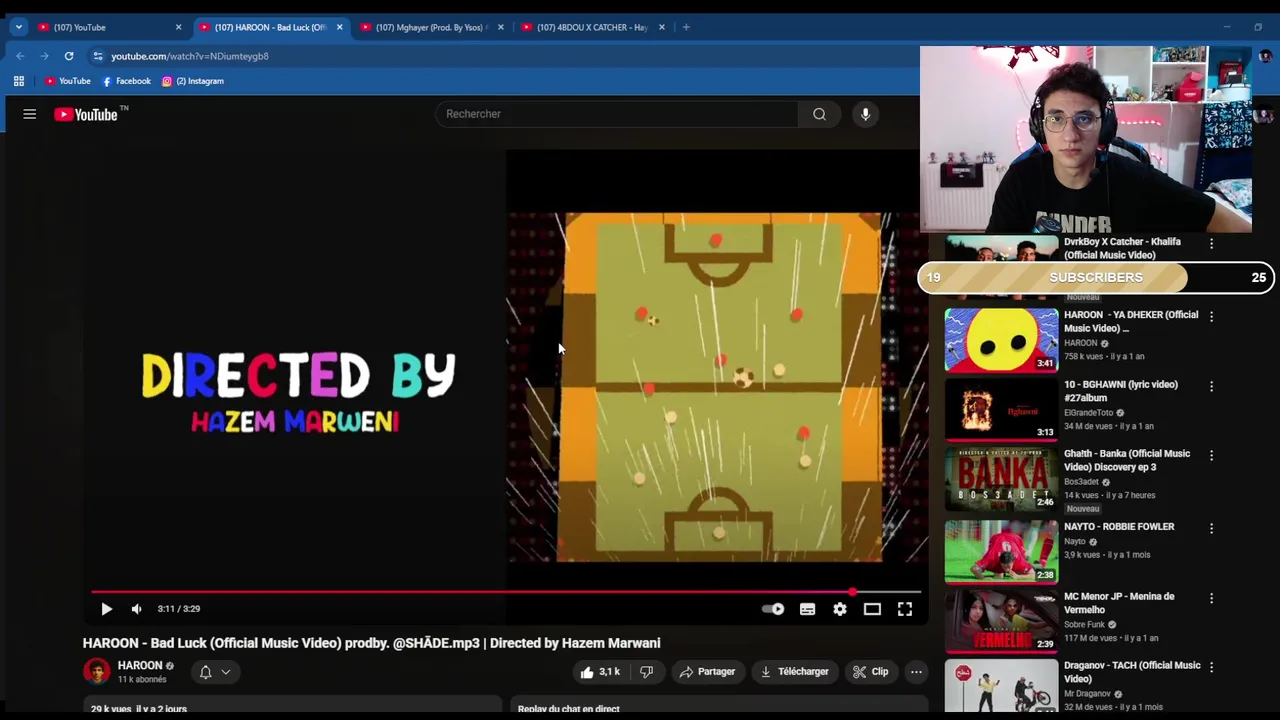Toggle the autoplay switch
1280x720 pixels.
click(773, 609)
